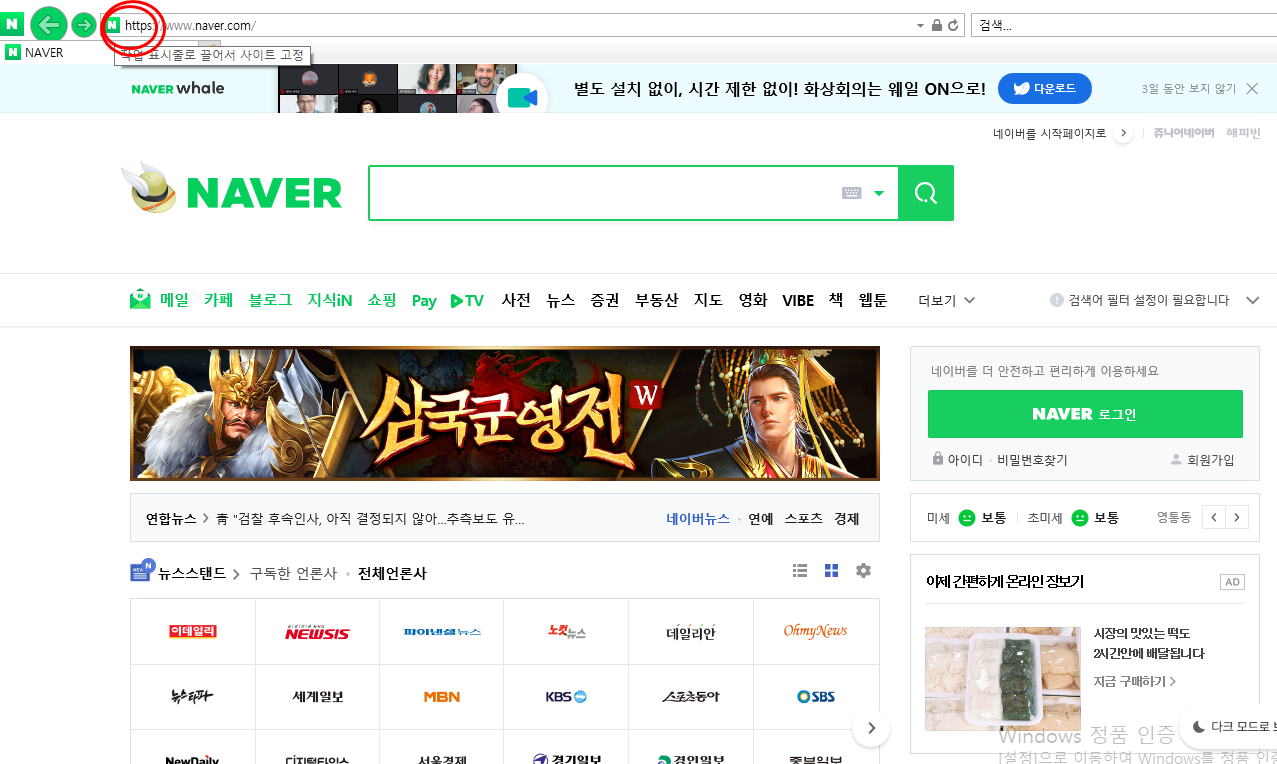
Task: Open VIBE menu item
Action: click(798, 300)
